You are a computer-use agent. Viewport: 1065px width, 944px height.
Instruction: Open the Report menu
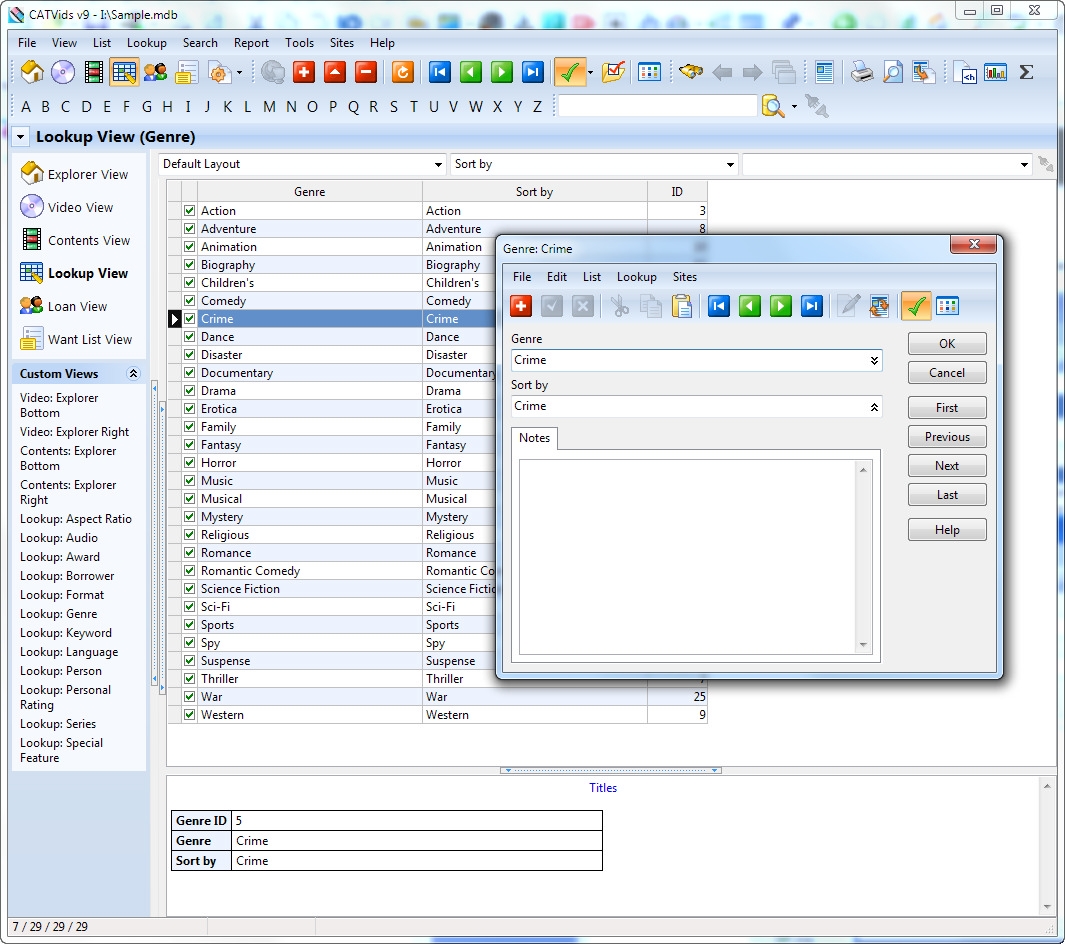[251, 43]
